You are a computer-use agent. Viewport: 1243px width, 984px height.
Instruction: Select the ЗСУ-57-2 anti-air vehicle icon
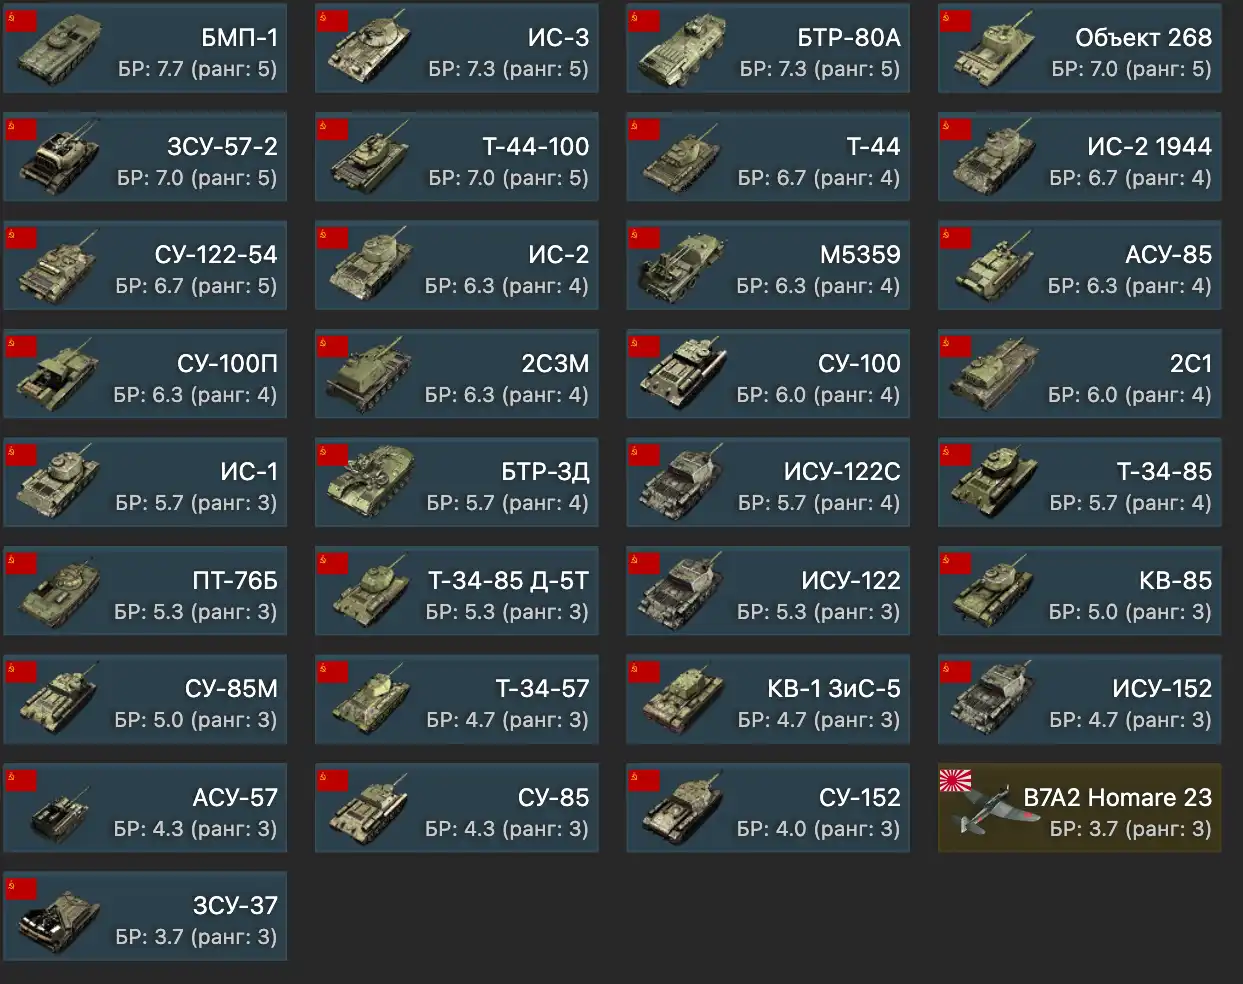tap(60, 158)
